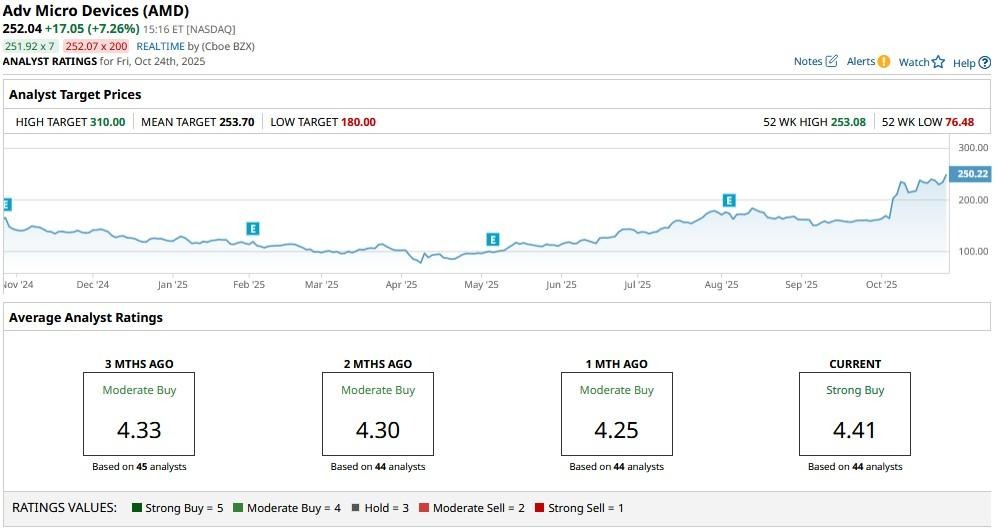Select the 3 Mths Ago 4.33 rating box
Screen dimensions: 996x529
(x=138, y=412)
